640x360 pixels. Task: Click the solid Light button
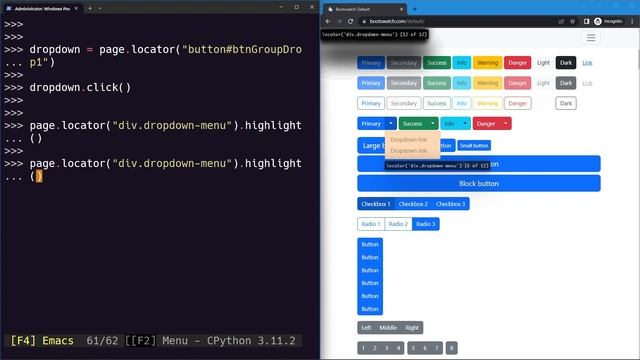(x=543, y=62)
